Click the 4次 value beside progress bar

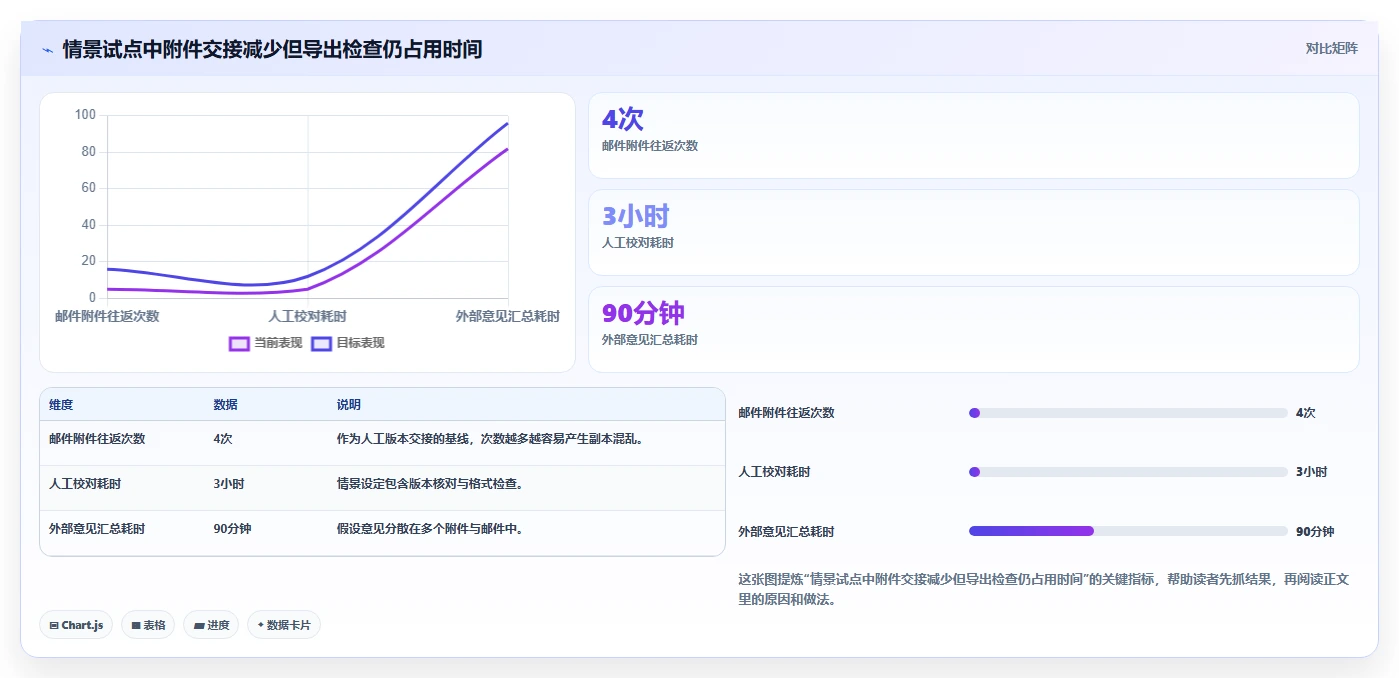click(1306, 413)
